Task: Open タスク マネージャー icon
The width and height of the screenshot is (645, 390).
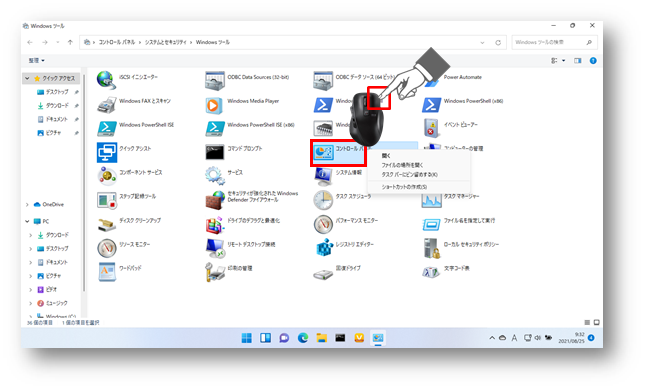Action: tap(431, 201)
